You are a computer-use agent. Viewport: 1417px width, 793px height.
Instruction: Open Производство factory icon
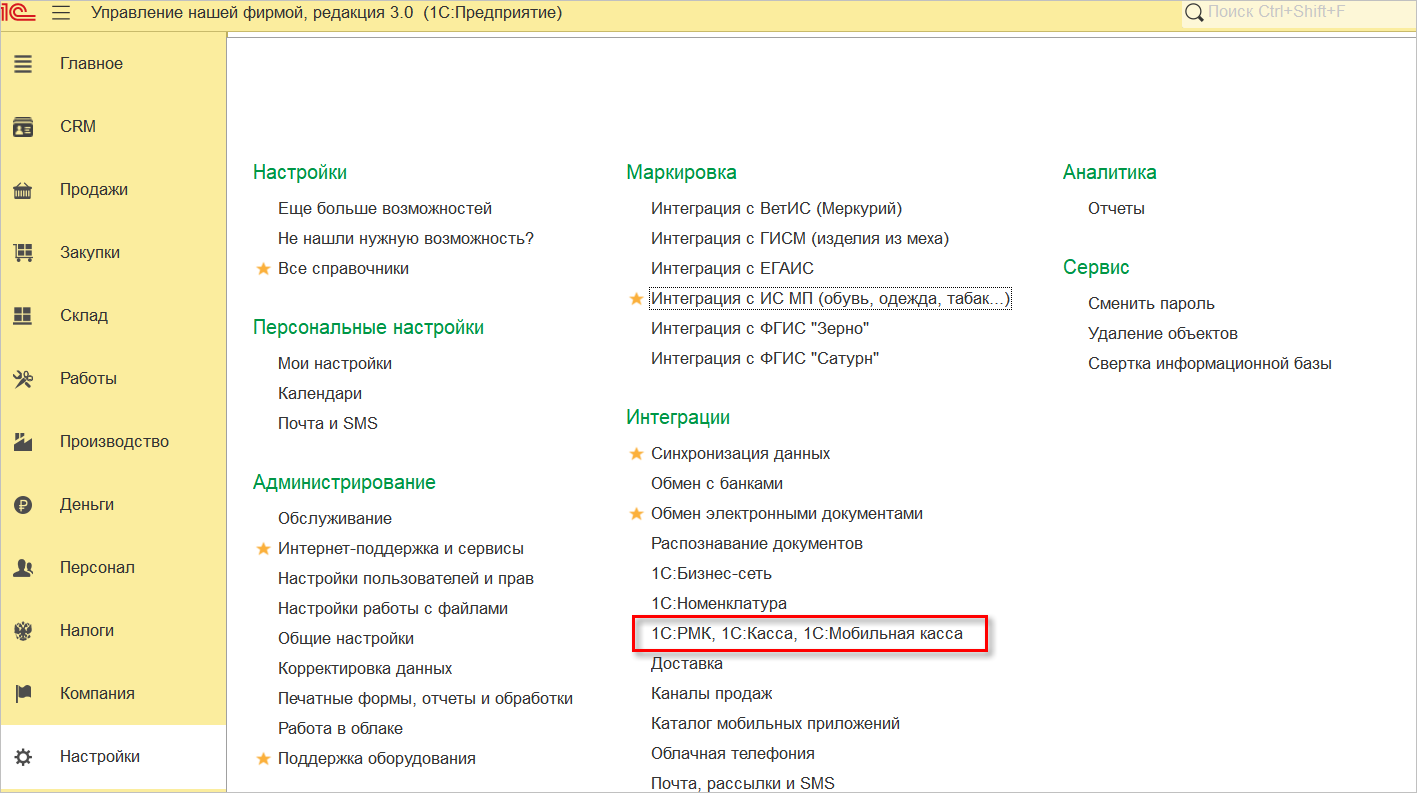tap(23, 442)
